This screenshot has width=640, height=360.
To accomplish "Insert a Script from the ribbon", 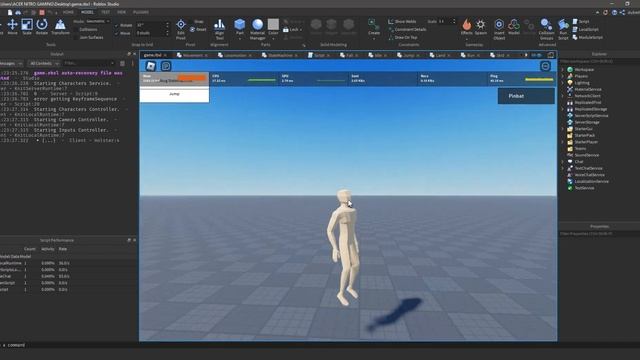I will coord(581,21).
